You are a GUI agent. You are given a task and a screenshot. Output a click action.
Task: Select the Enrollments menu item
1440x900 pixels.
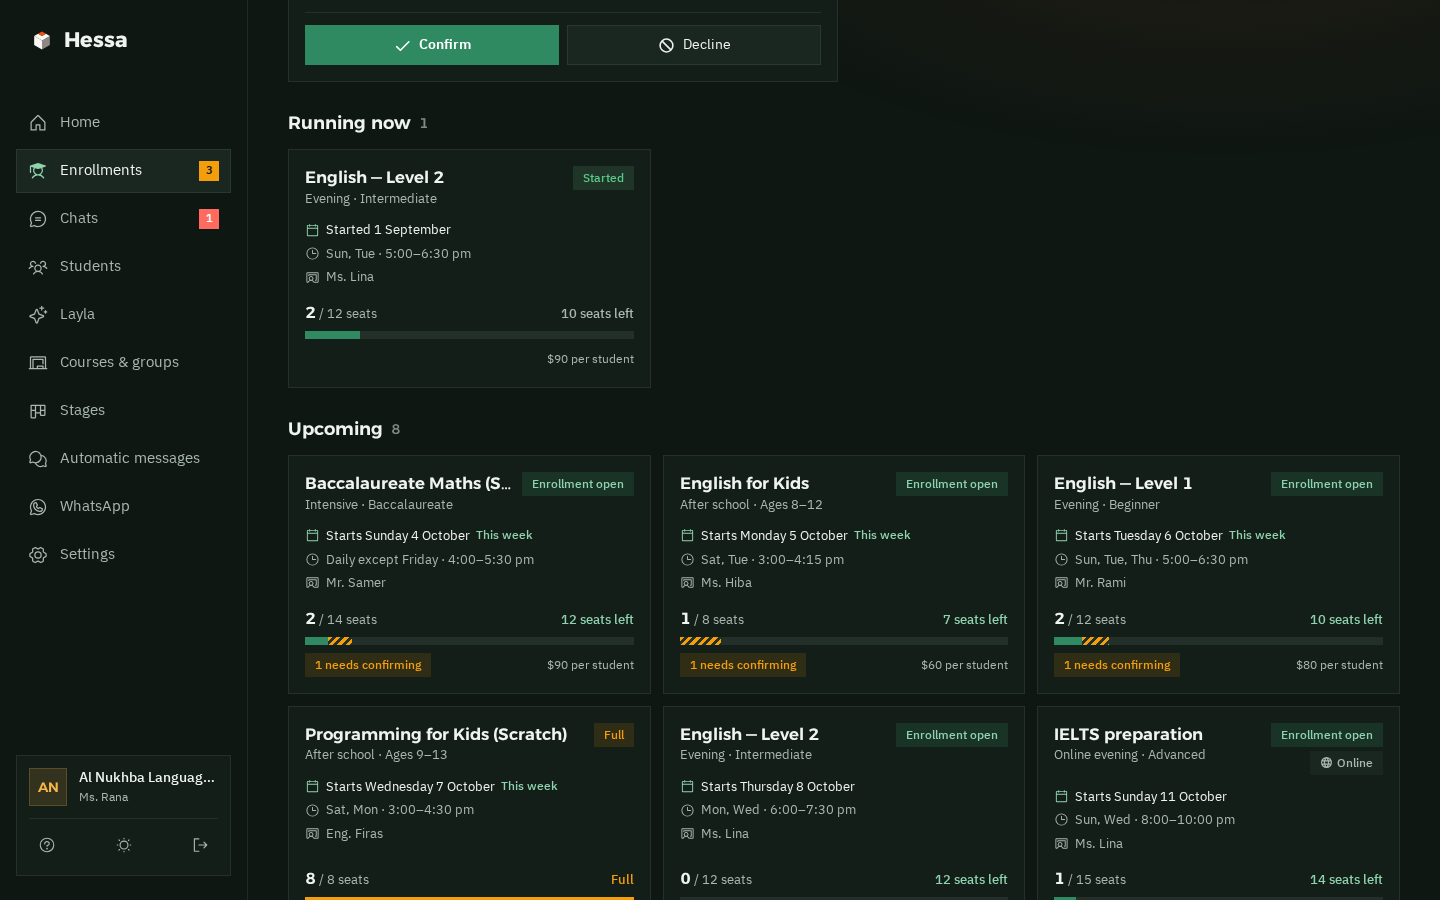point(123,171)
